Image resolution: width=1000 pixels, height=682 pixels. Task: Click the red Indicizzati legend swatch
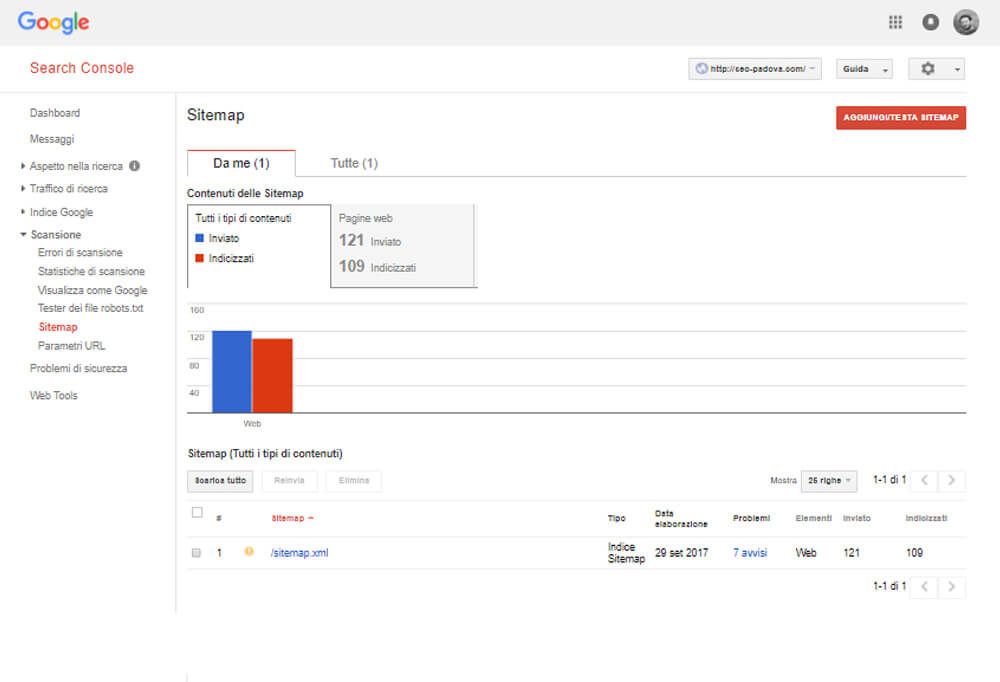[200, 258]
